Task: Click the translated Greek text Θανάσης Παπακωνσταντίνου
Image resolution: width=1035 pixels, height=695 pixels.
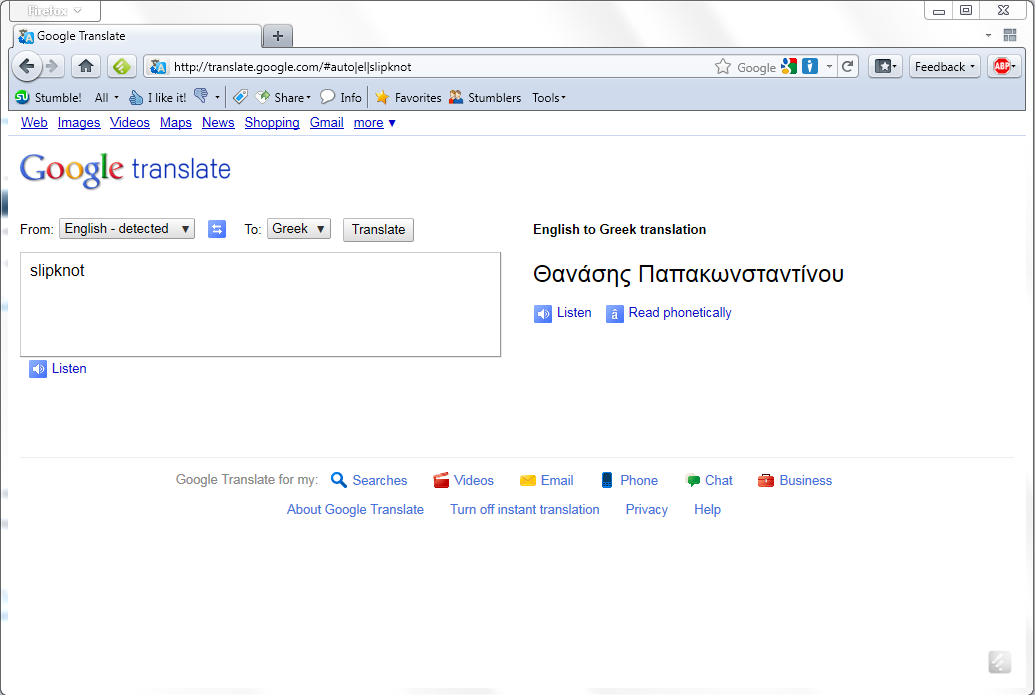Action: pos(688,274)
